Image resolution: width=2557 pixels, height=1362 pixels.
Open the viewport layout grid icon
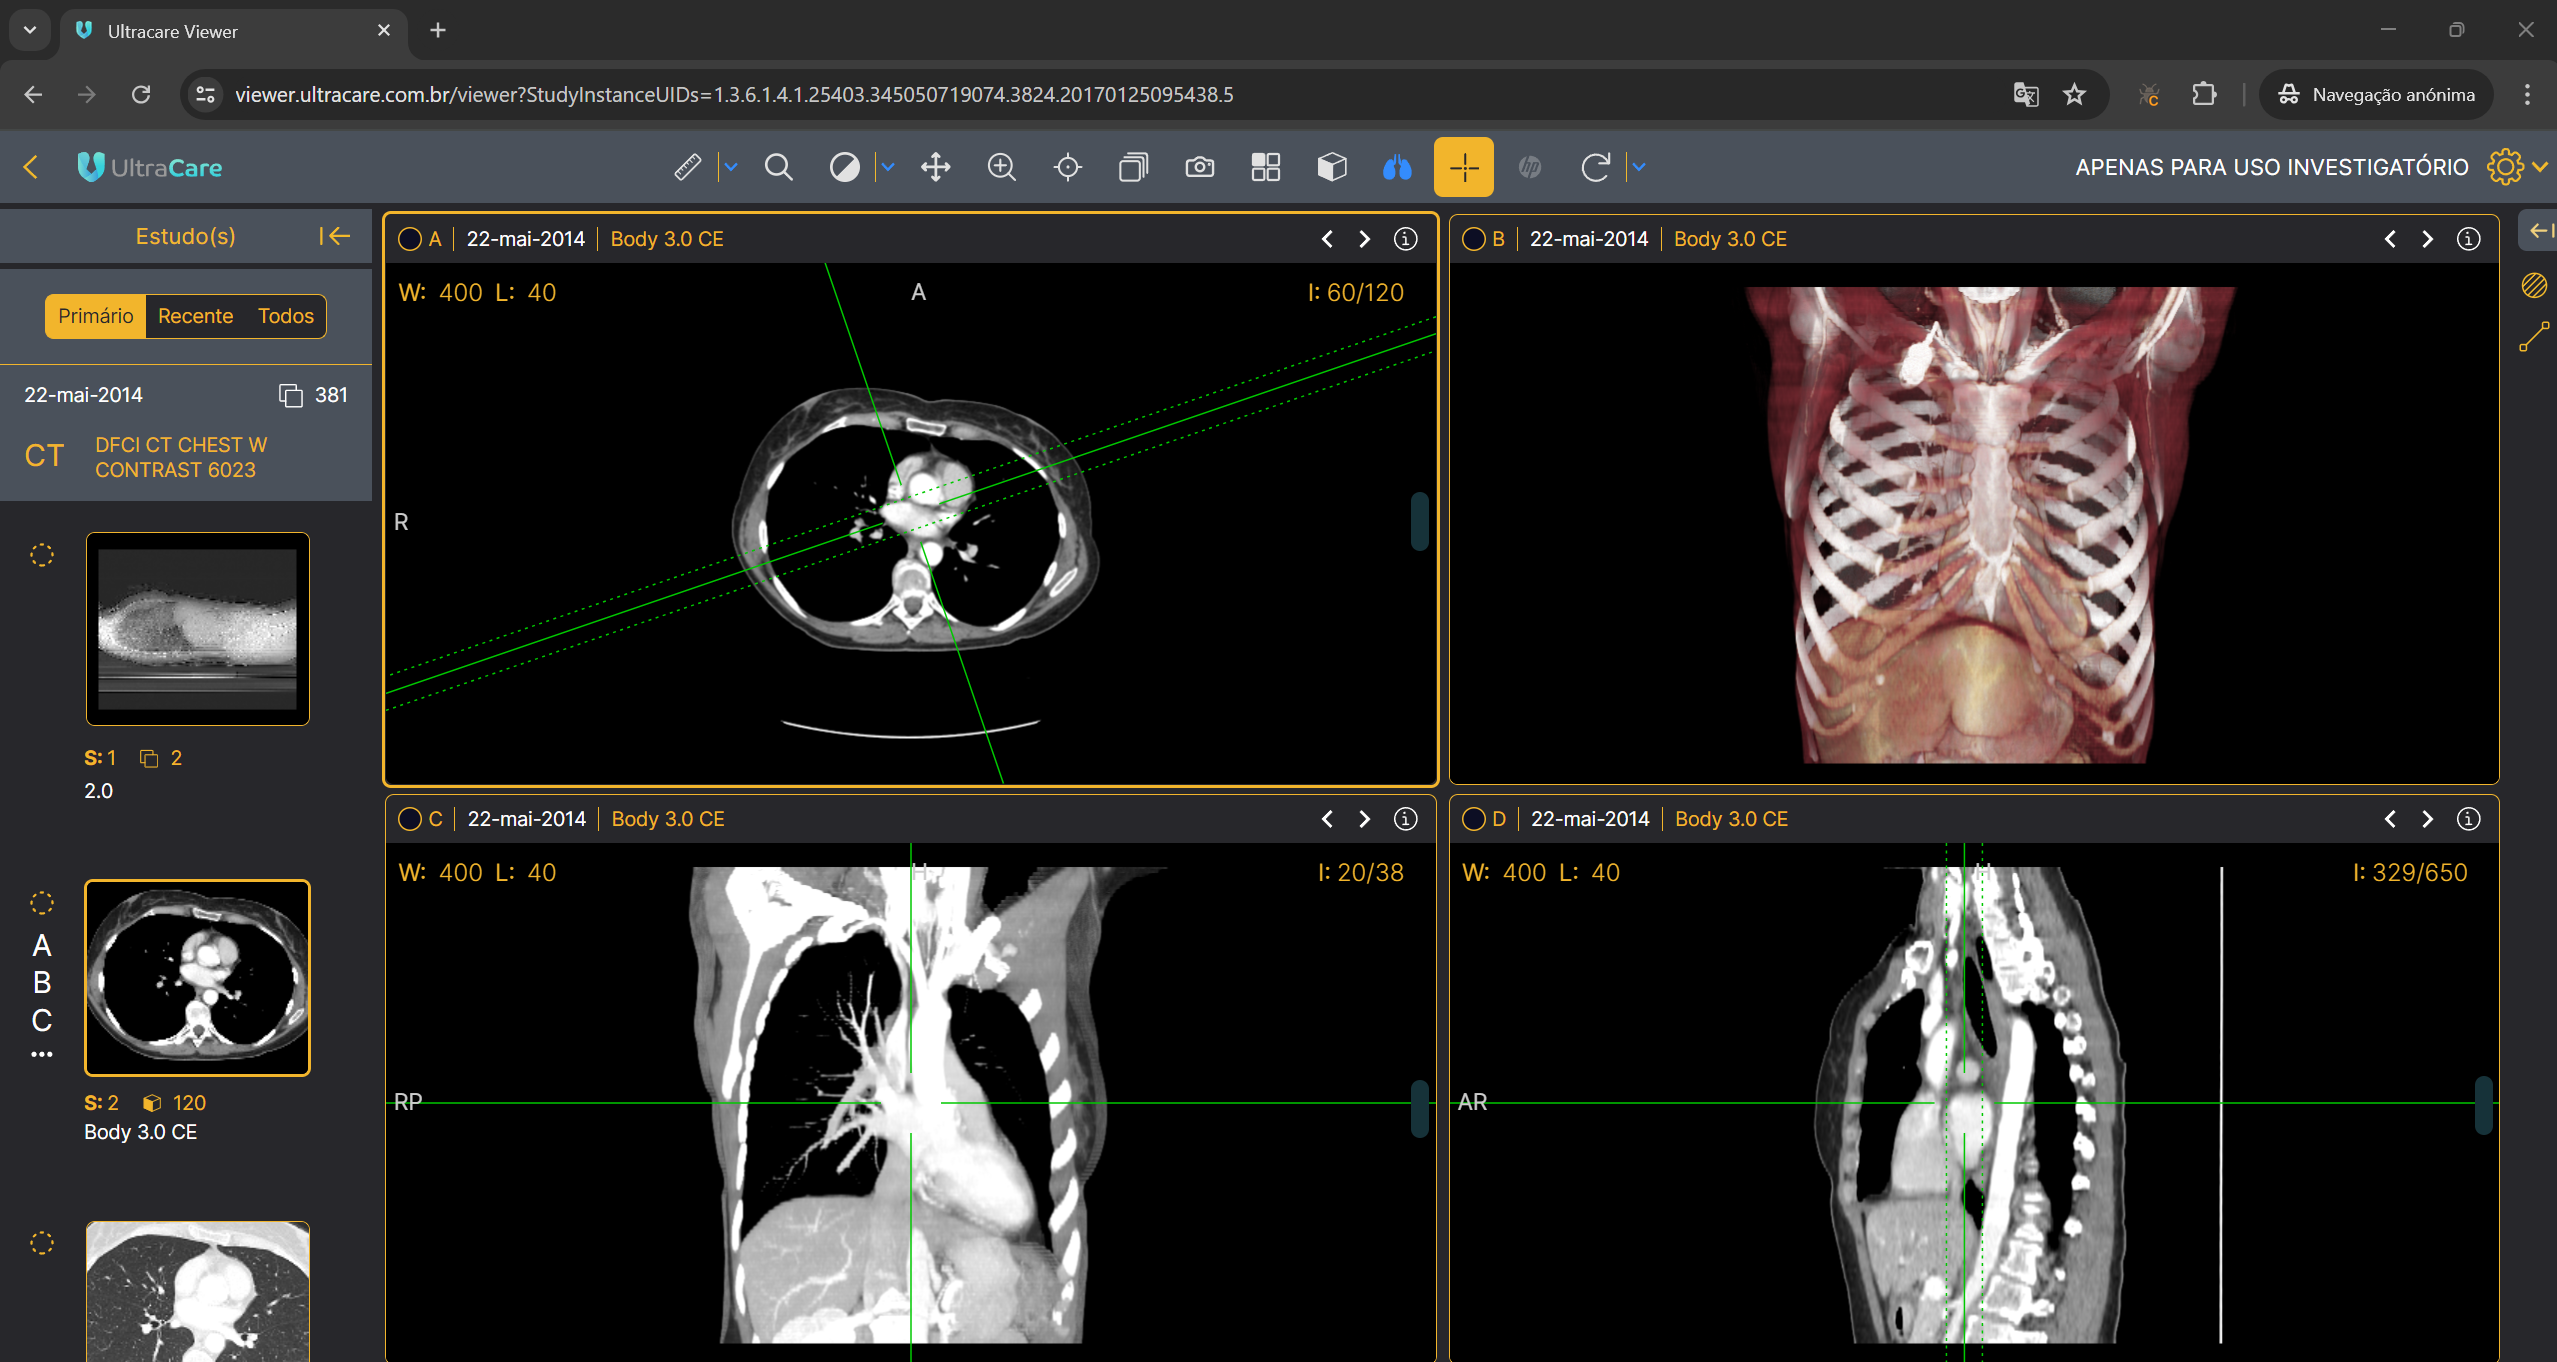point(1265,167)
